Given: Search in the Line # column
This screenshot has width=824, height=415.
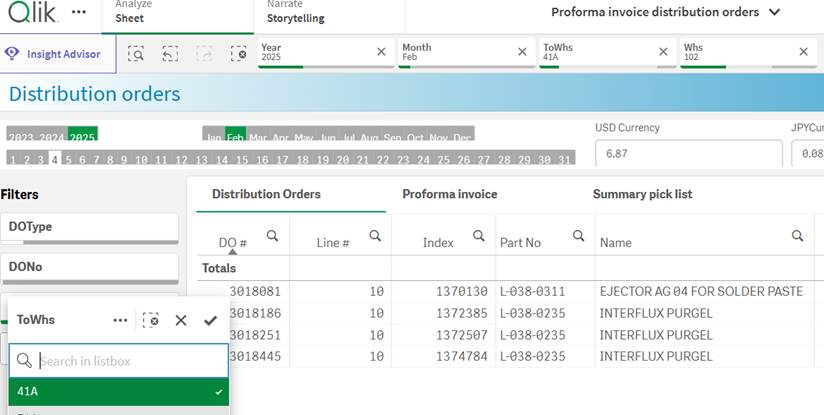Looking at the screenshot, I should [x=375, y=235].
